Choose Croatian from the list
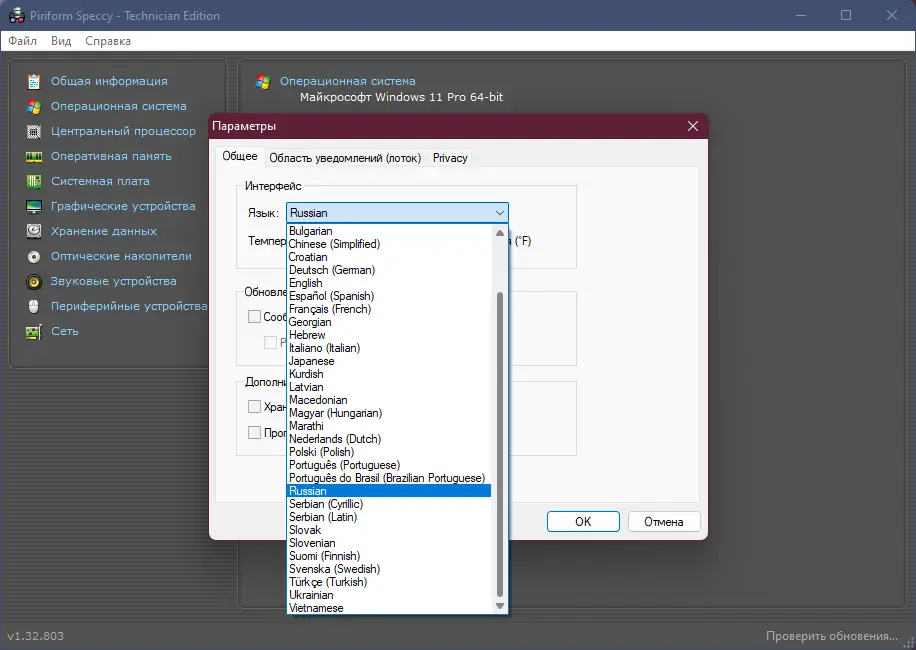Viewport: 916px width, 650px height. click(x=390, y=257)
